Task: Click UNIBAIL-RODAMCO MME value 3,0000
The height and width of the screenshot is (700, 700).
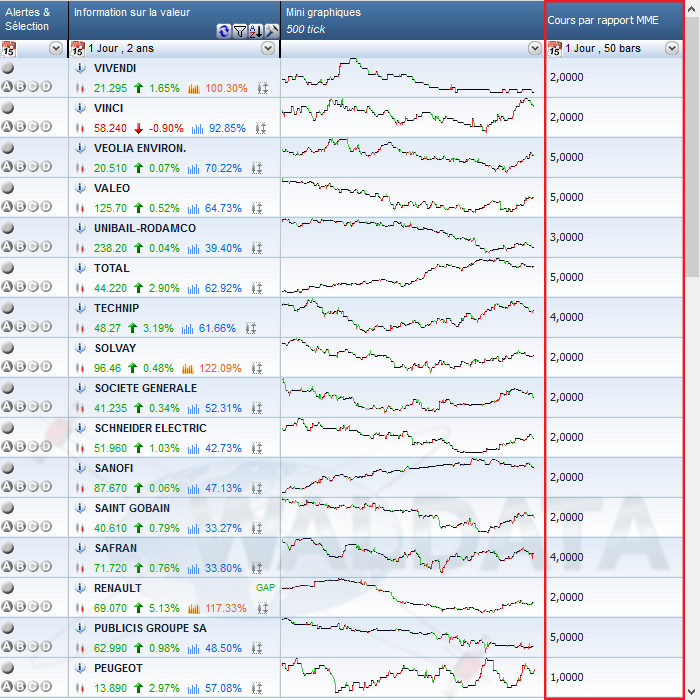Action: (567, 237)
